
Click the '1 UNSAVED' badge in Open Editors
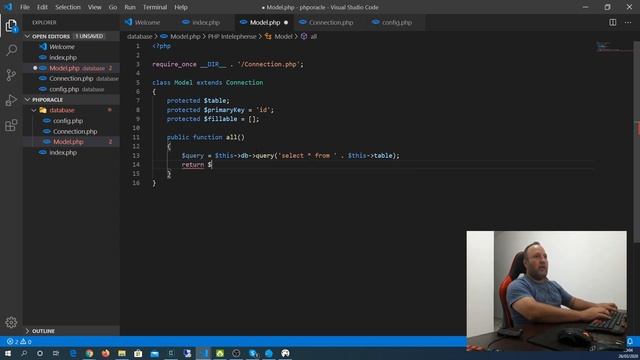(x=89, y=36)
